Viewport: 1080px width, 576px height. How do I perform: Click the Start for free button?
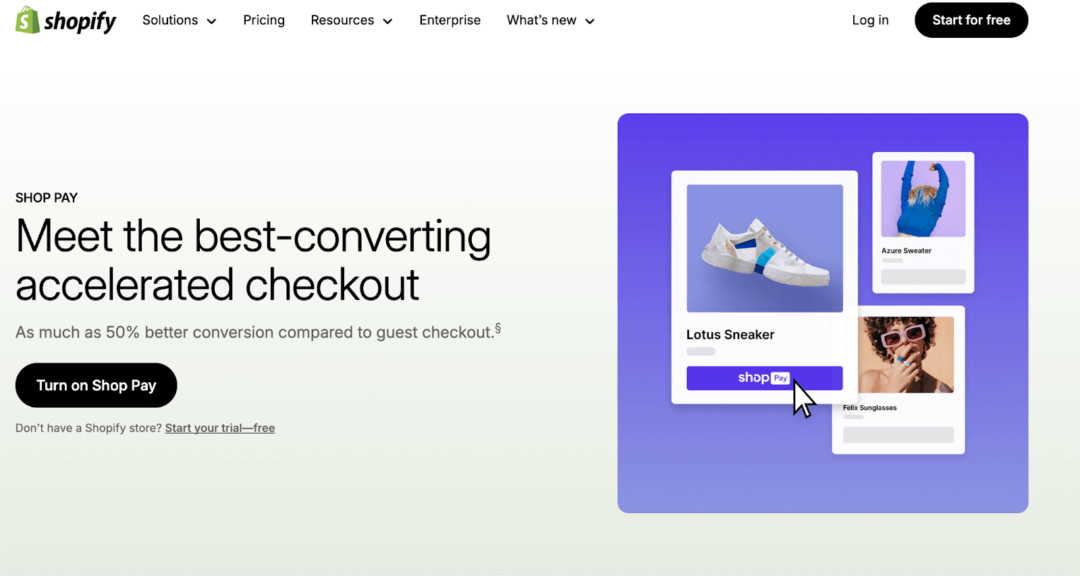pos(971,19)
